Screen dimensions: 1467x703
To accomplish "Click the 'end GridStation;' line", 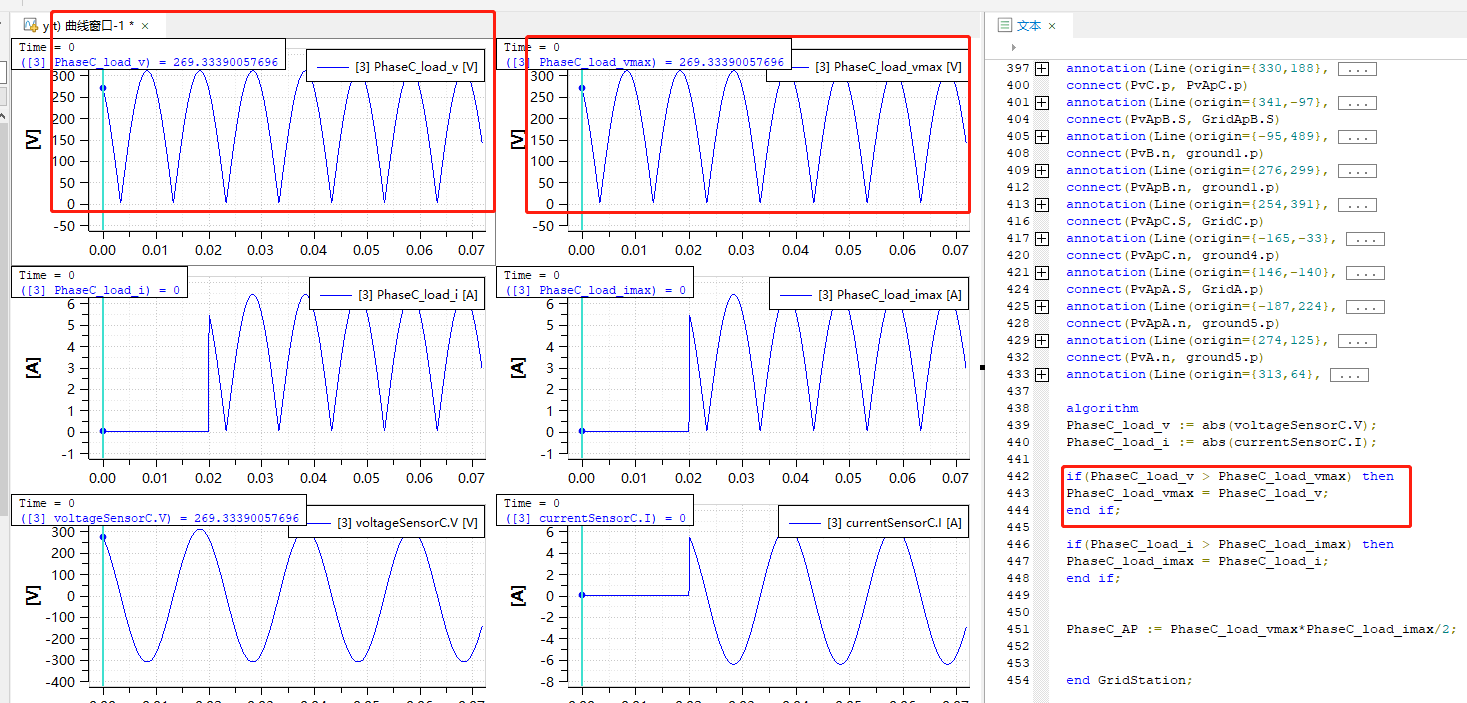I will [1130, 680].
